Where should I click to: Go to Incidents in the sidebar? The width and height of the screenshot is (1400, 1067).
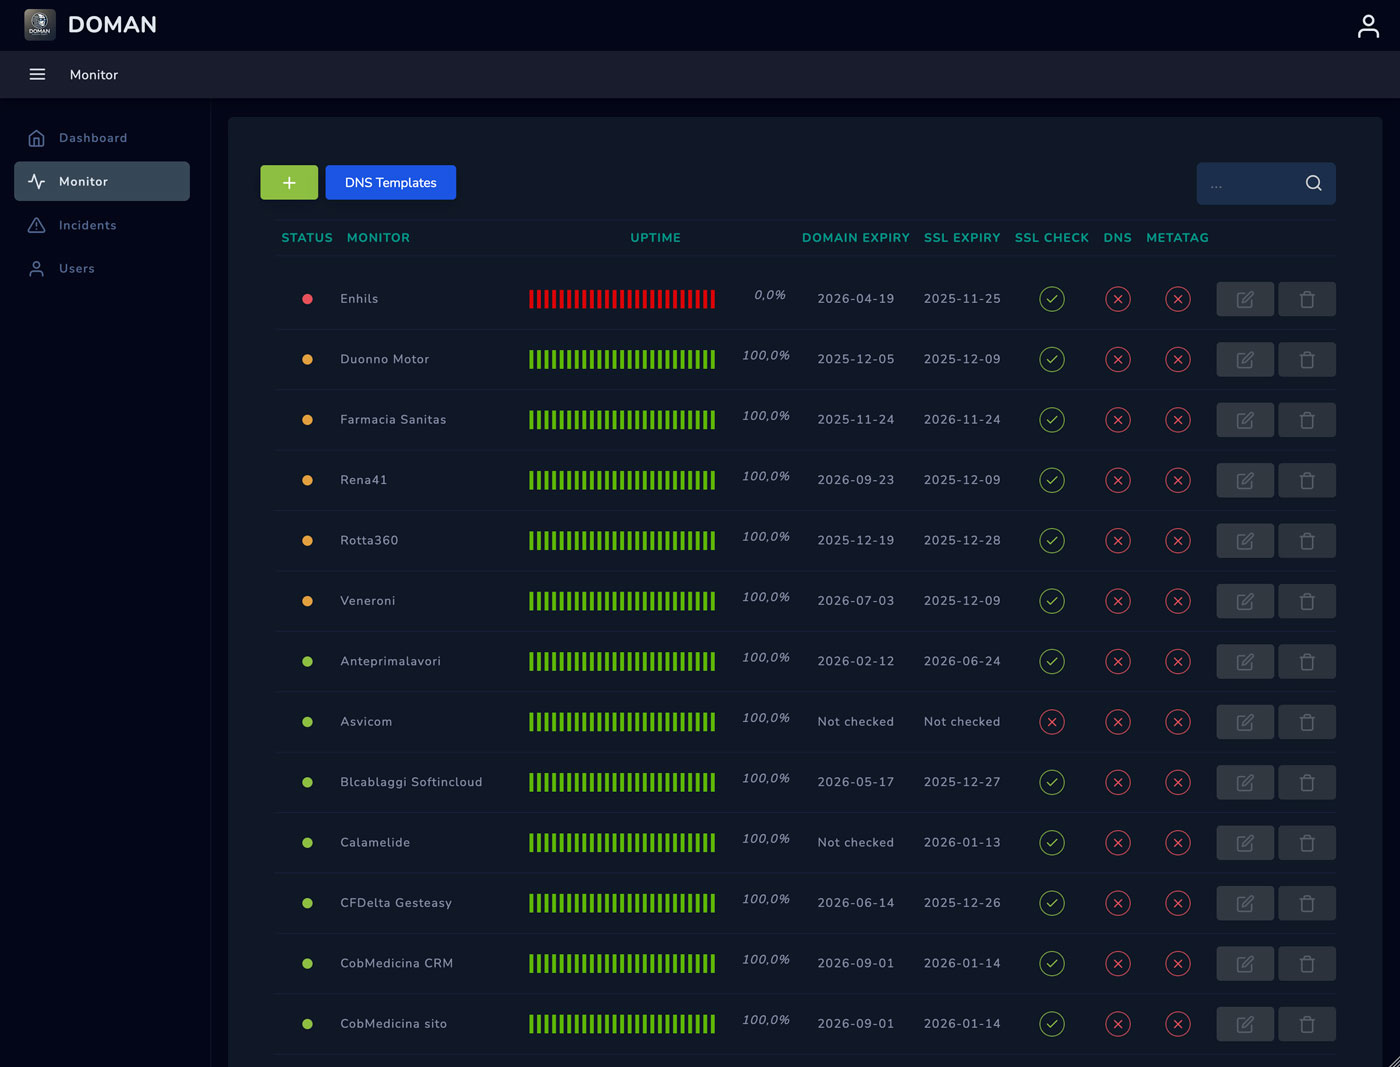tap(87, 225)
